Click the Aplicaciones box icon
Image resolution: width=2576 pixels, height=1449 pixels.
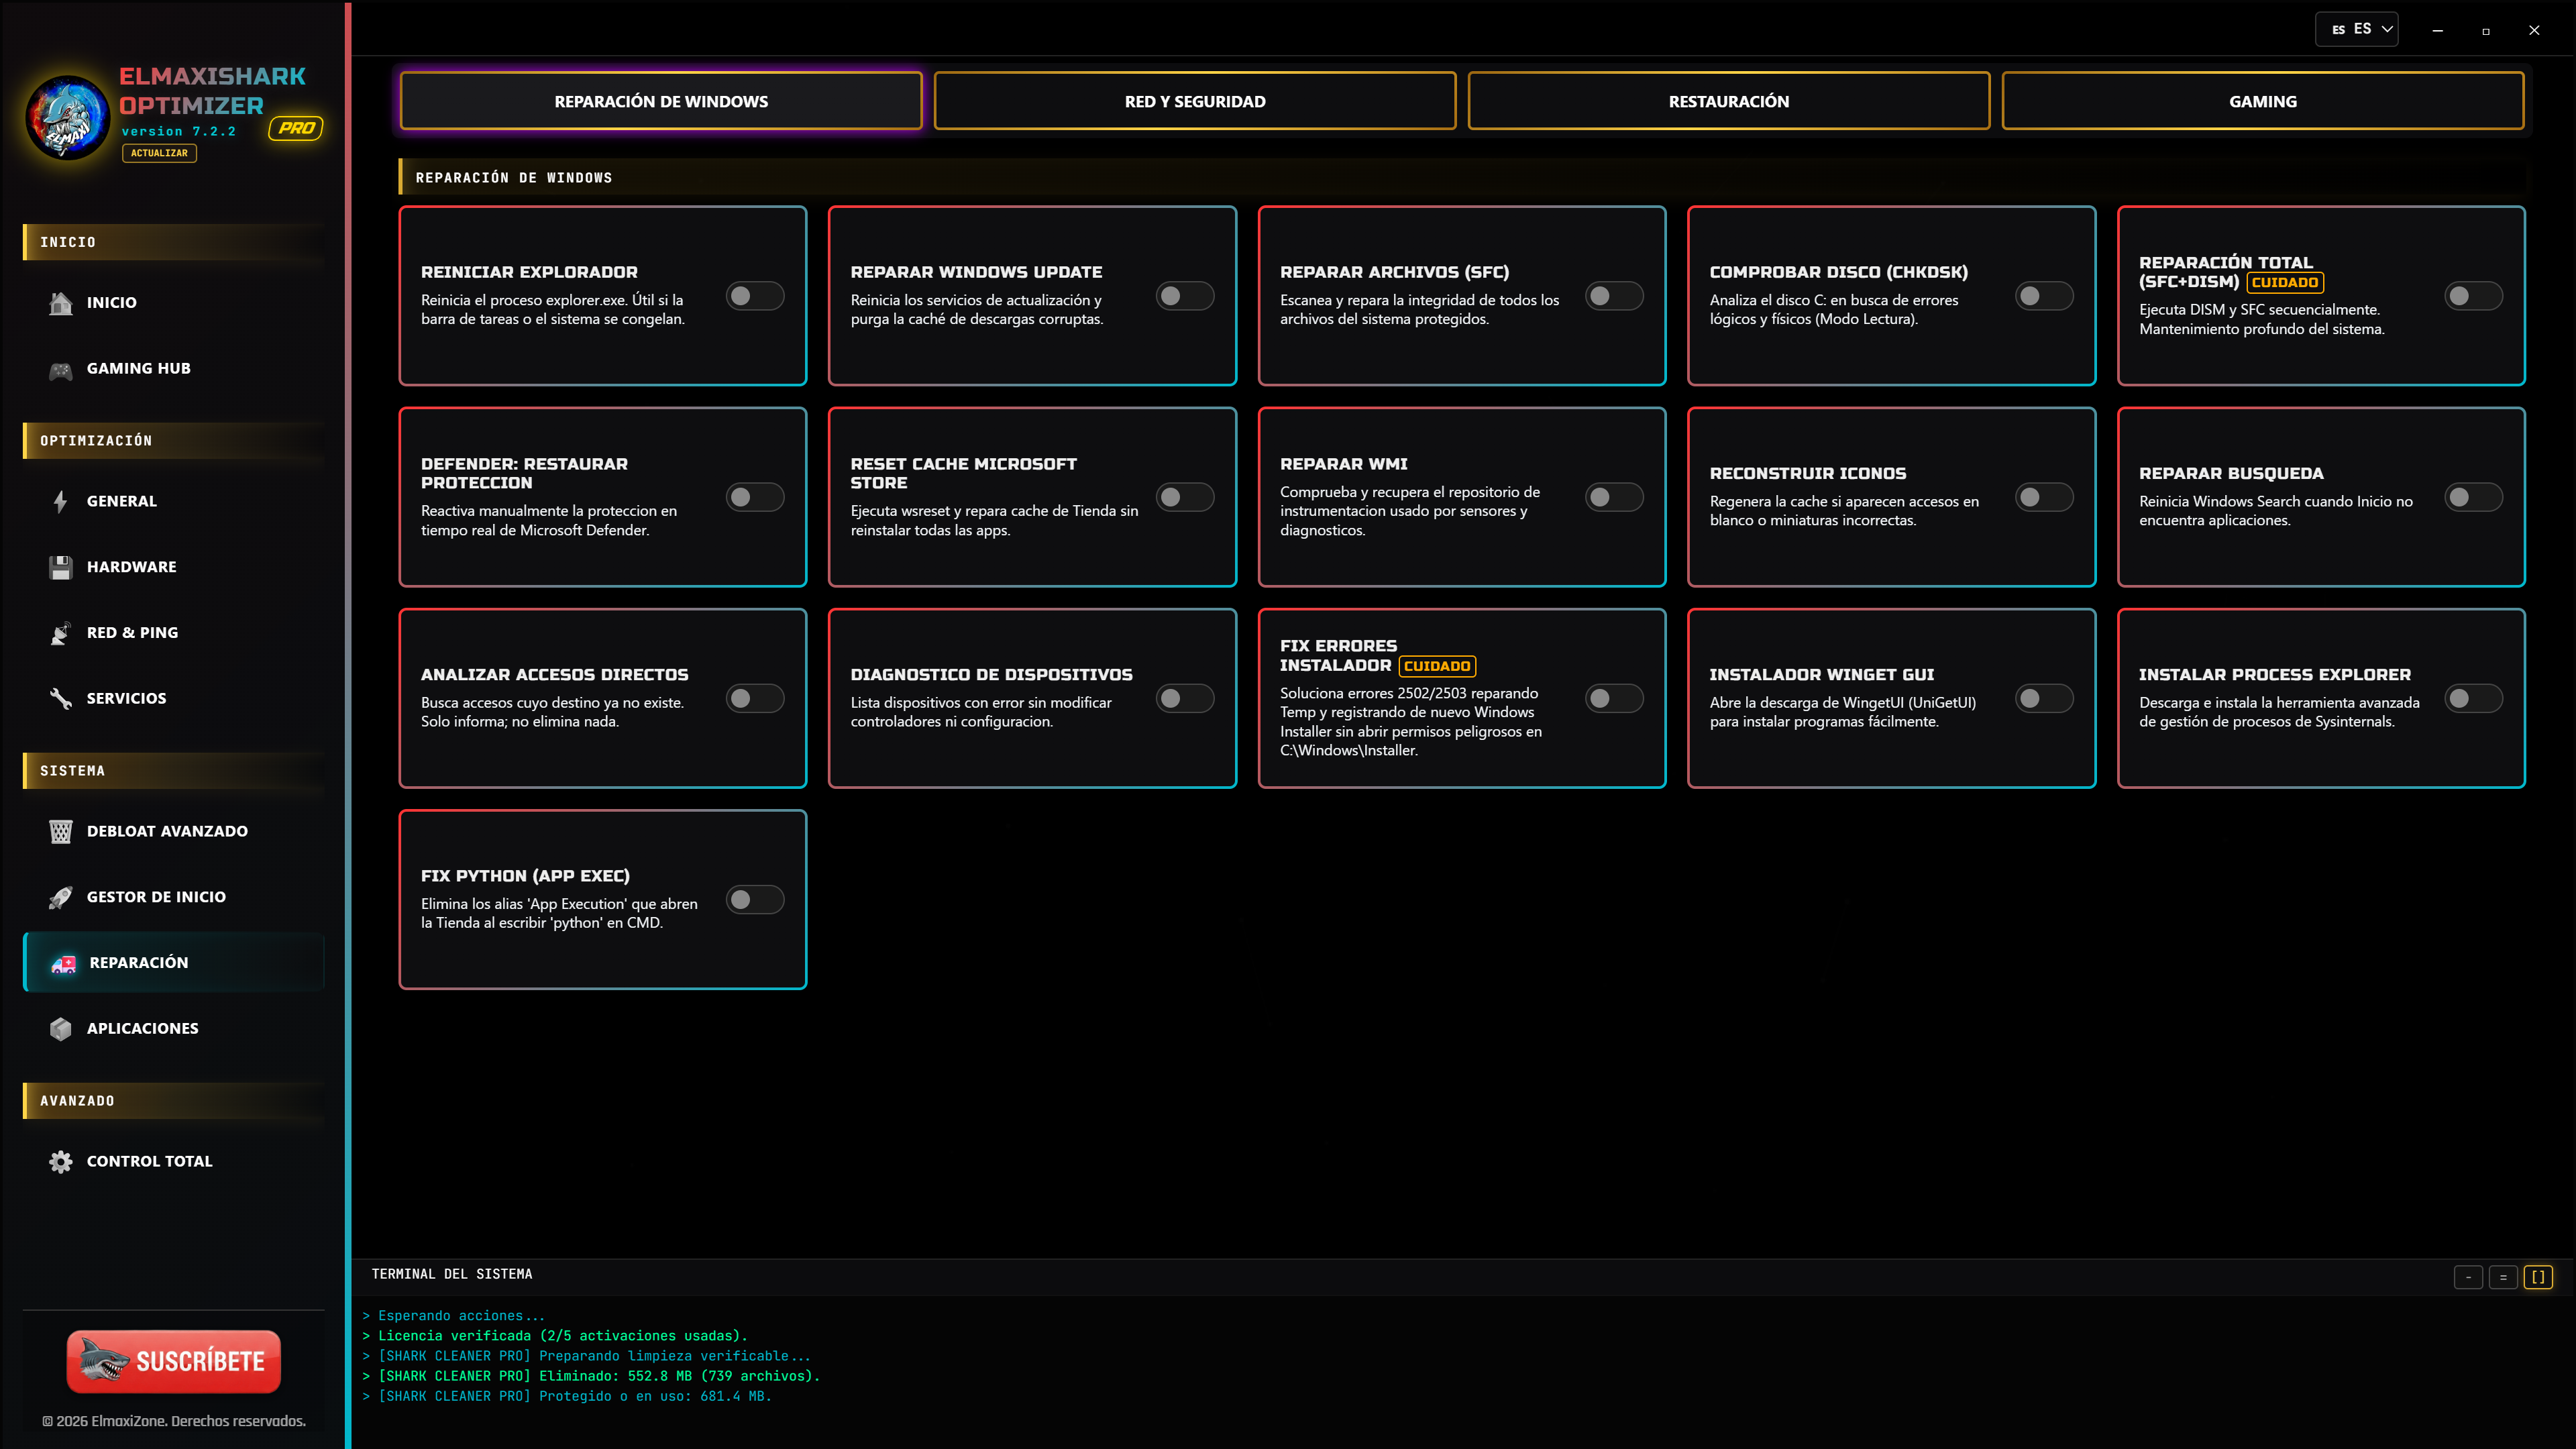pyautogui.click(x=61, y=1029)
